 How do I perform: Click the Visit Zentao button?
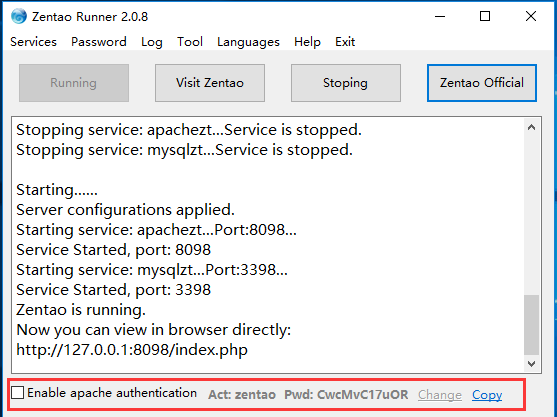(x=210, y=83)
